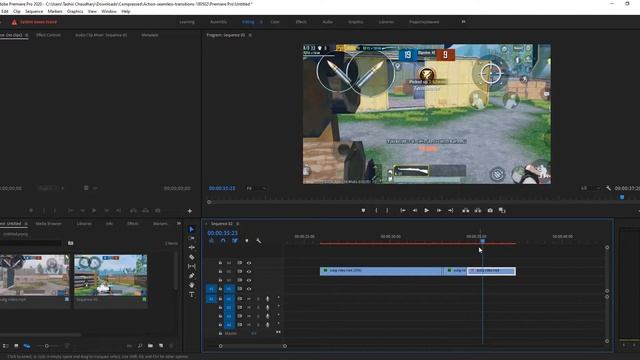This screenshot has height=360, width=640.
Task: Select the Ripple Edit tool
Action: (191, 247)
